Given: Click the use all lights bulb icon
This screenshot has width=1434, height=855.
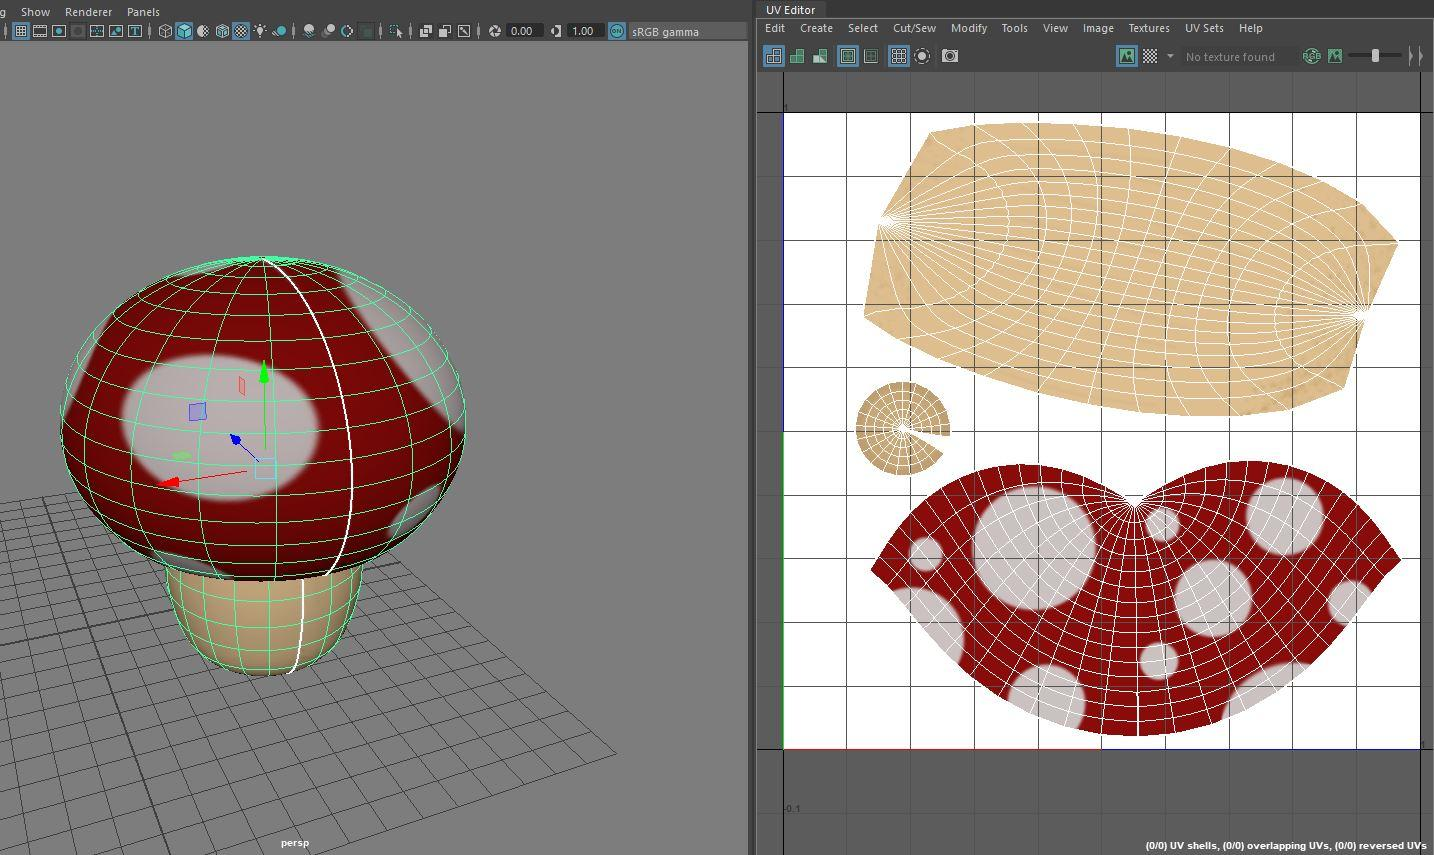Looking at the screenshot, I should [260, 31].
